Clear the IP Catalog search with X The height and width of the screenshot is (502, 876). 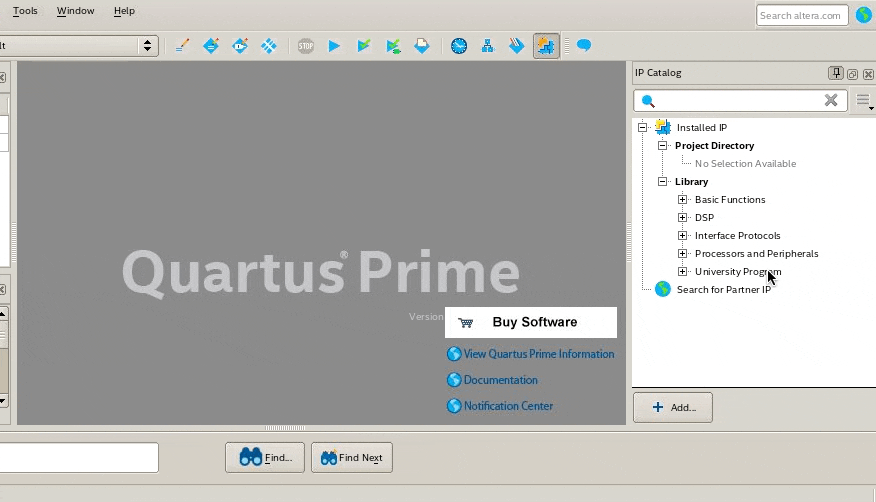pyautogui.click(x=831, y=100)
